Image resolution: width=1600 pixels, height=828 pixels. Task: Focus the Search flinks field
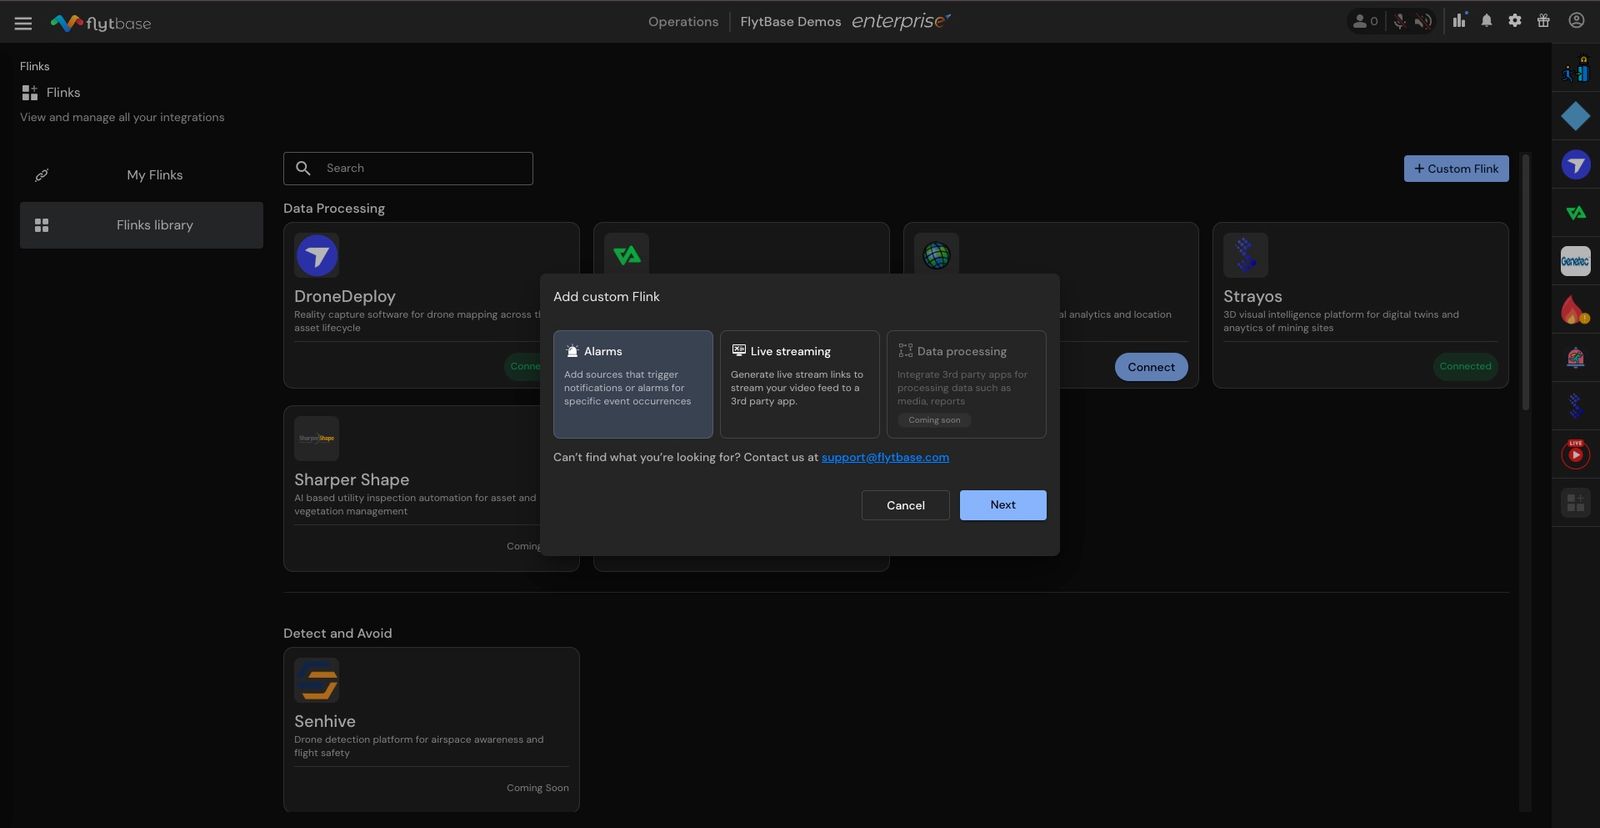tap(408, 168)
